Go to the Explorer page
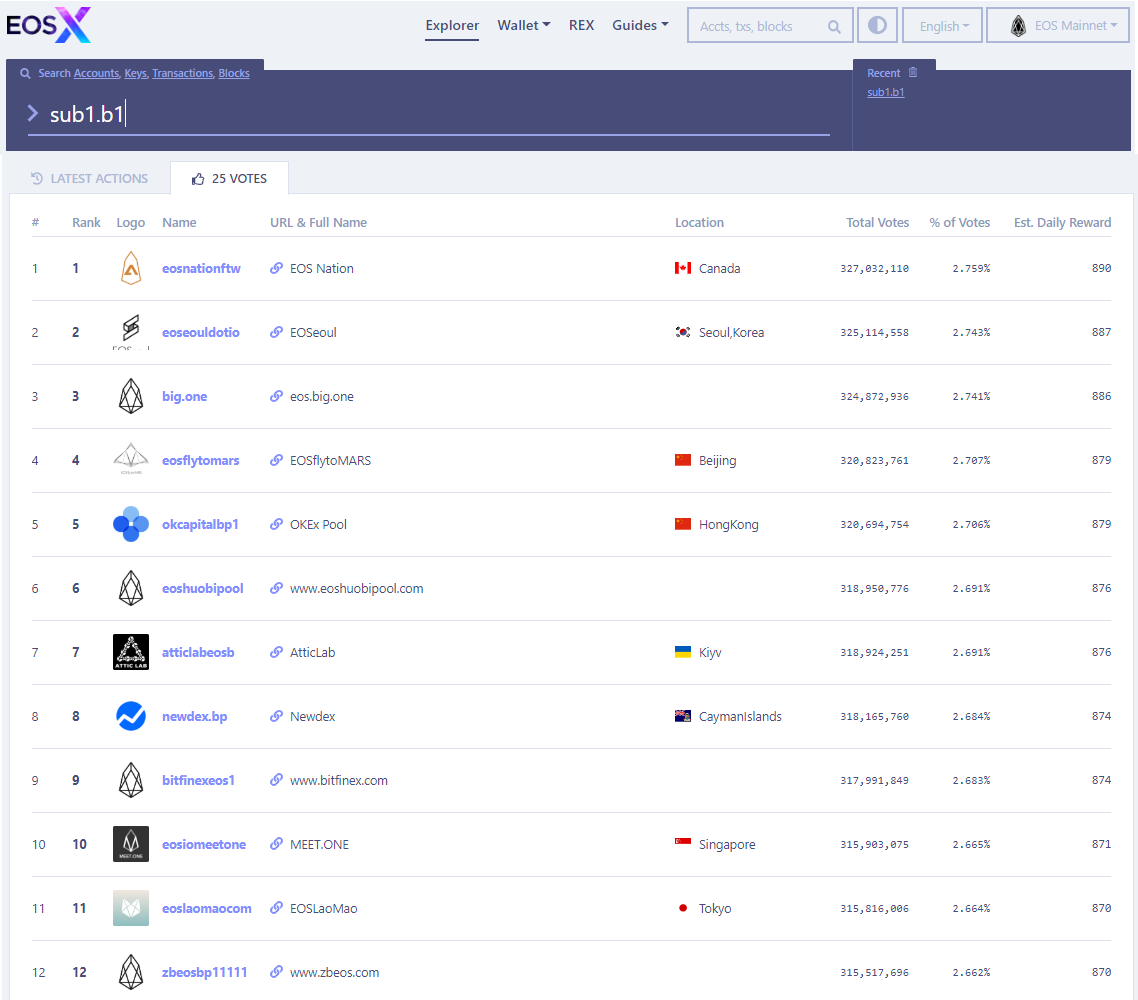 coord(452,25)
